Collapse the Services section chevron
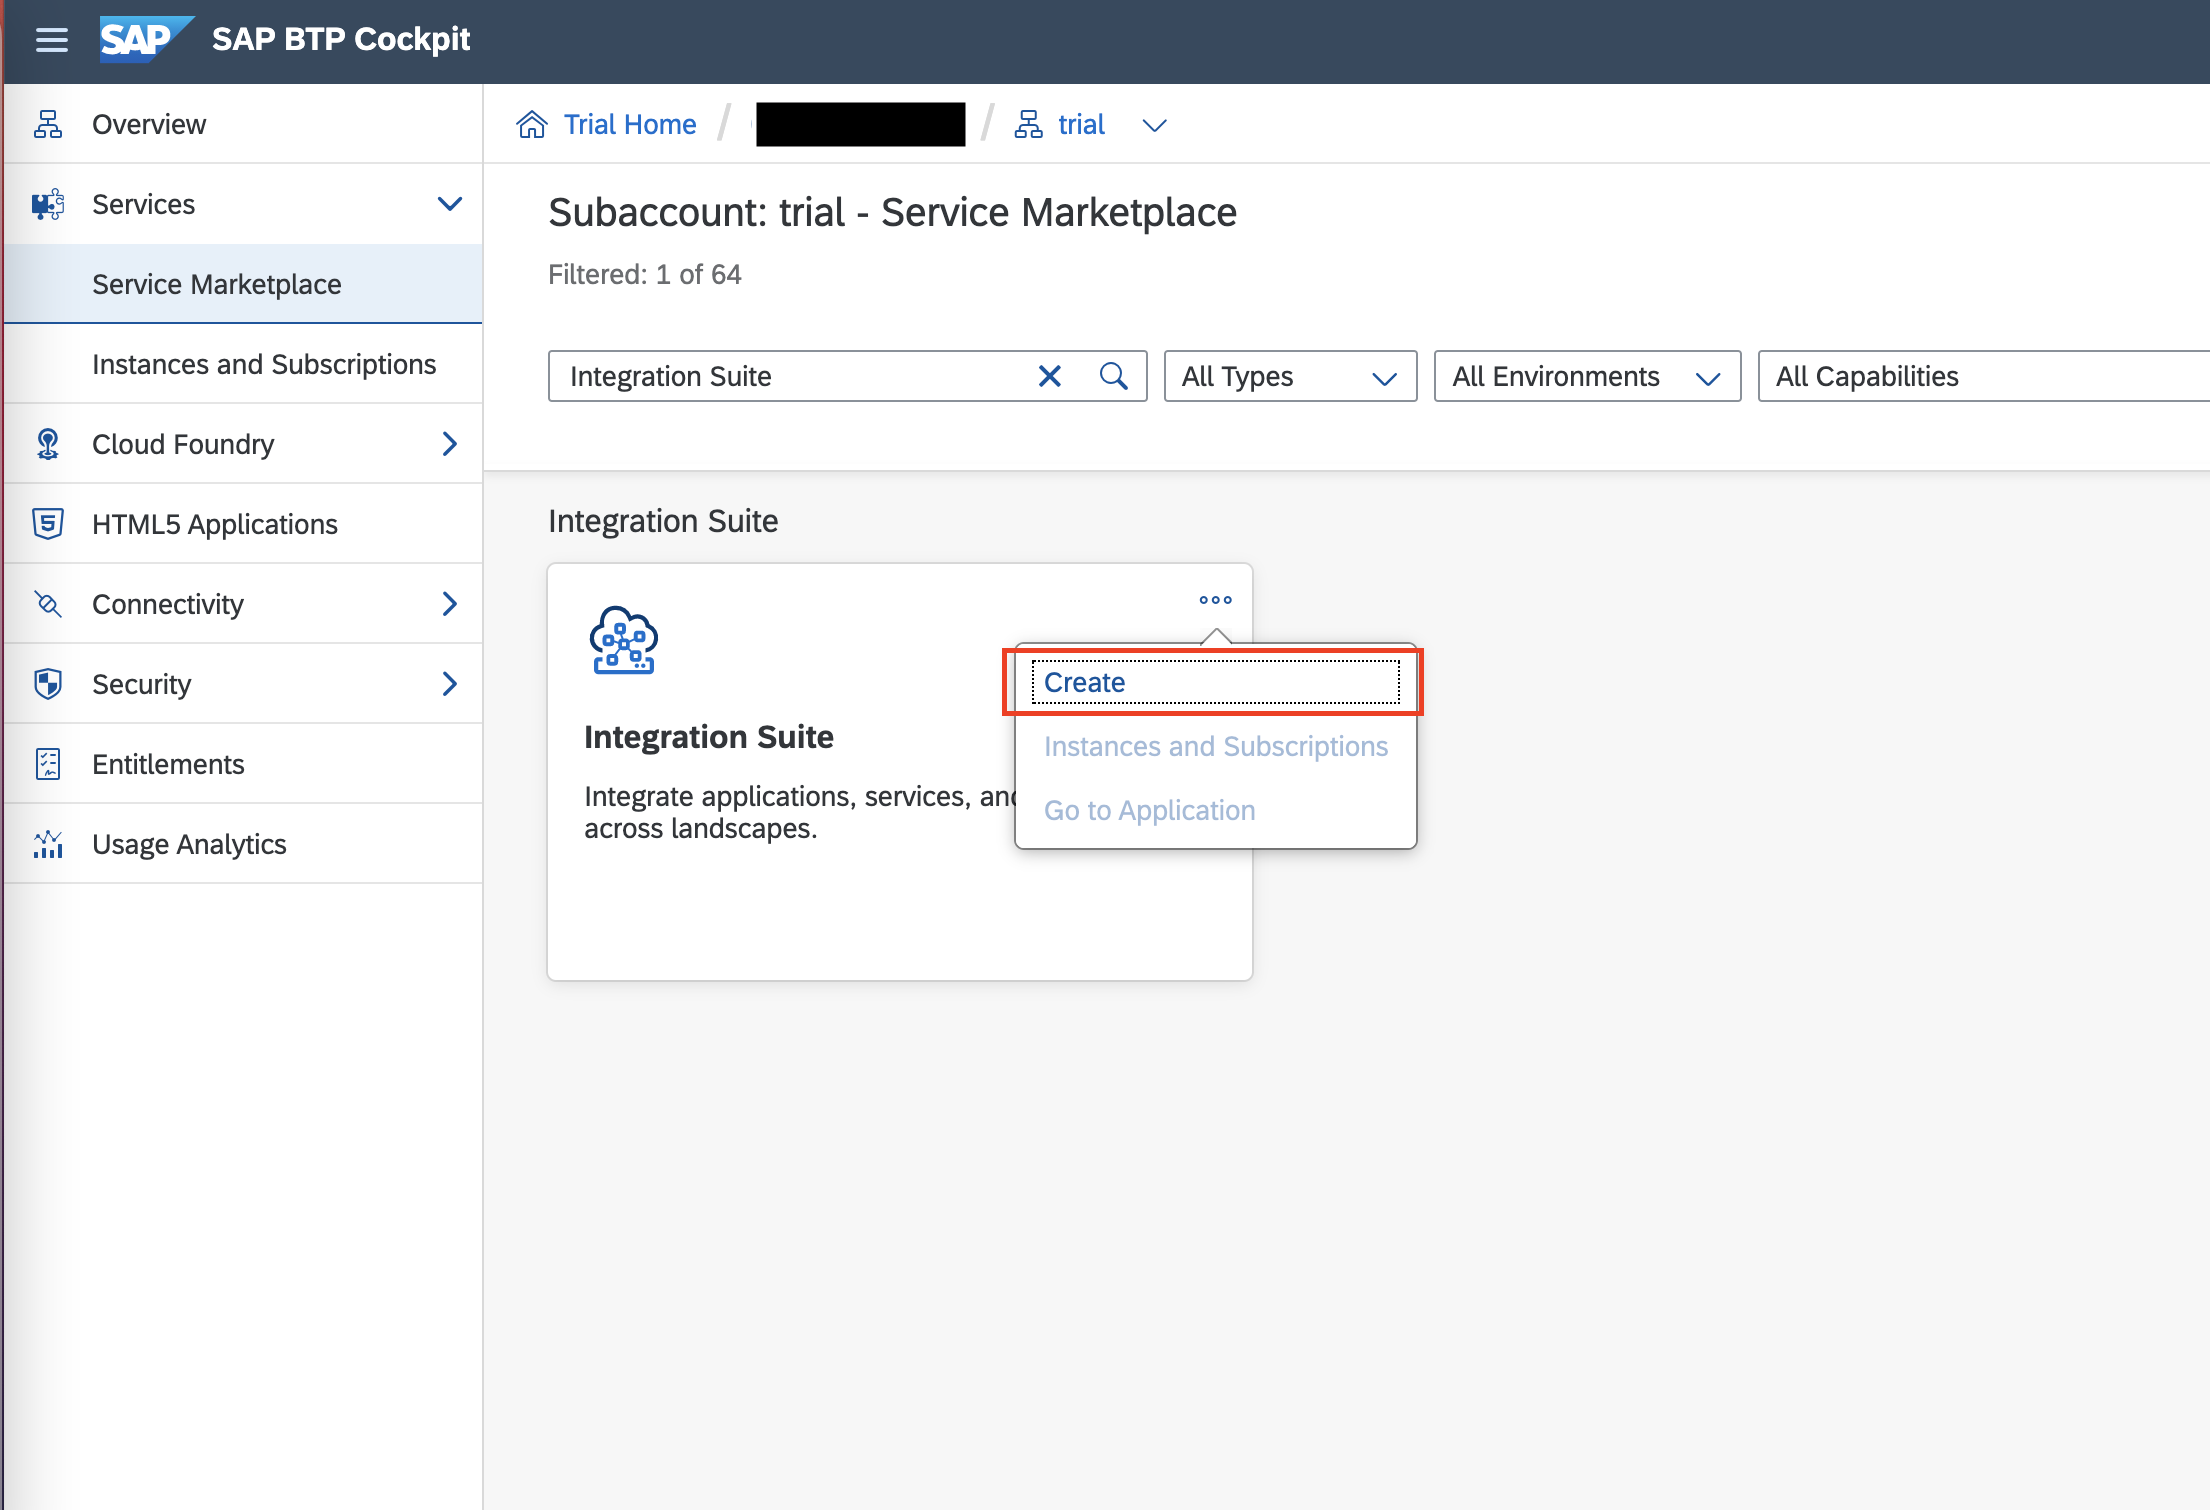Viewport: 2210px width, 1510px height. [x=450, y=204]
